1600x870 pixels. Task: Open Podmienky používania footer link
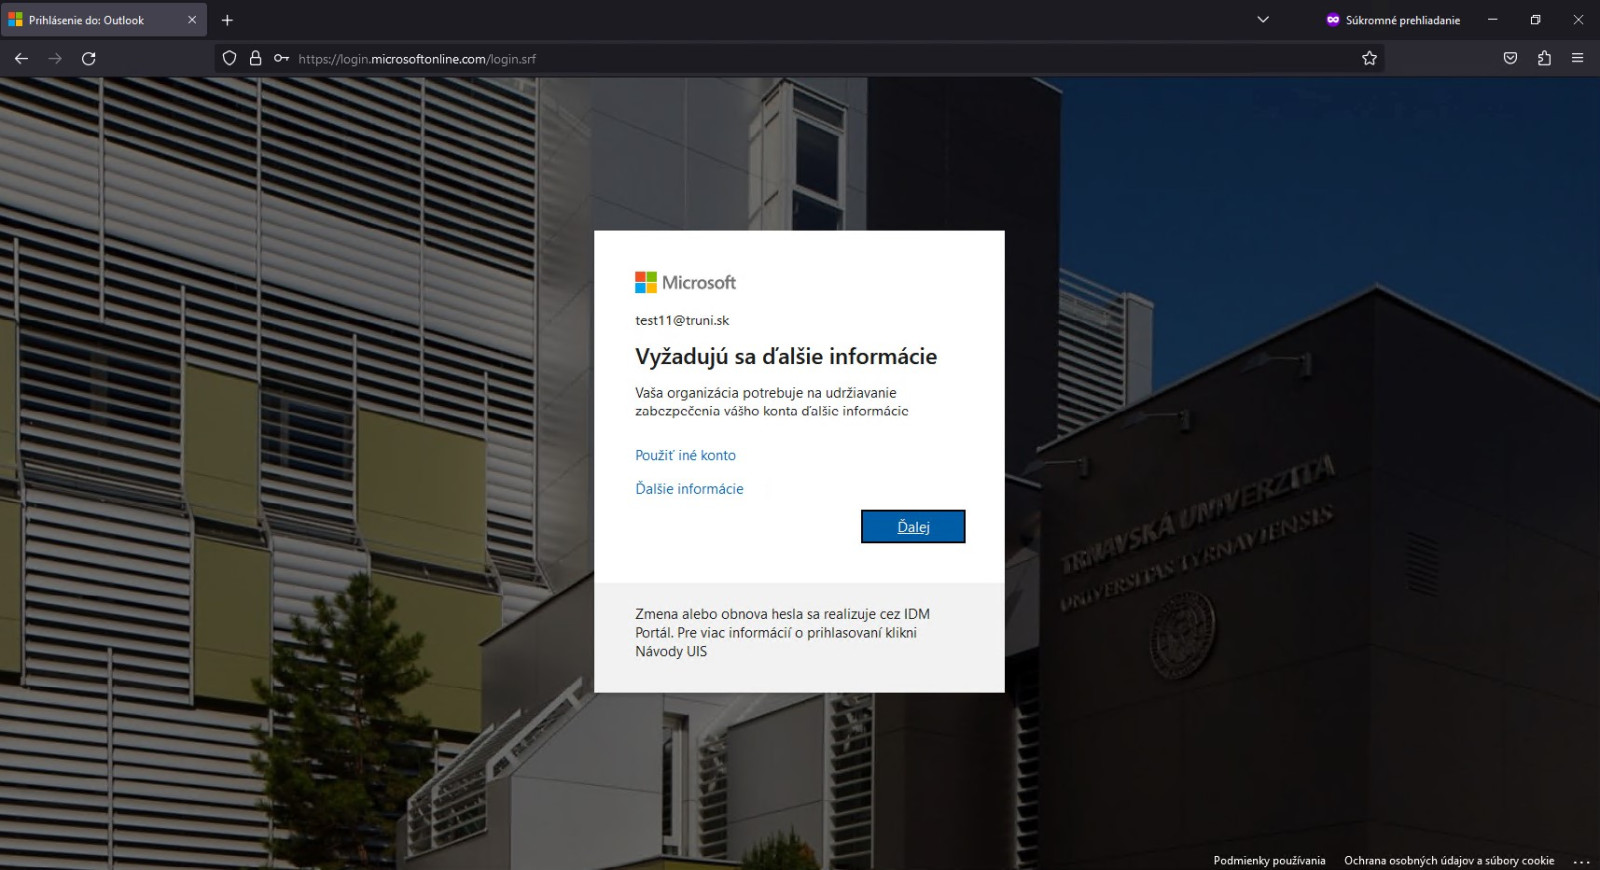pos(1269,860)
